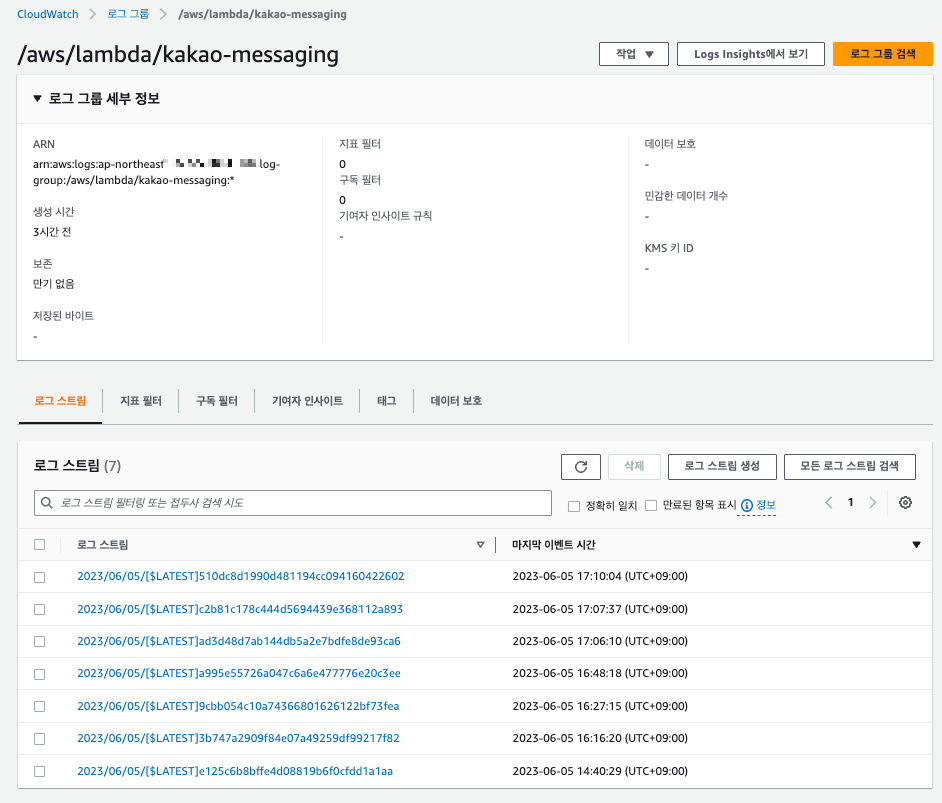
Task: Open log stream ending in 477776e20c3ee
Action: tap(239, 673)
